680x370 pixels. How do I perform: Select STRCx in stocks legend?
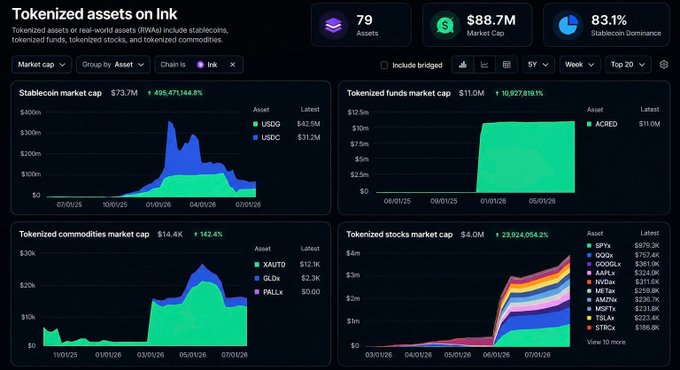[x=605, y=328]
